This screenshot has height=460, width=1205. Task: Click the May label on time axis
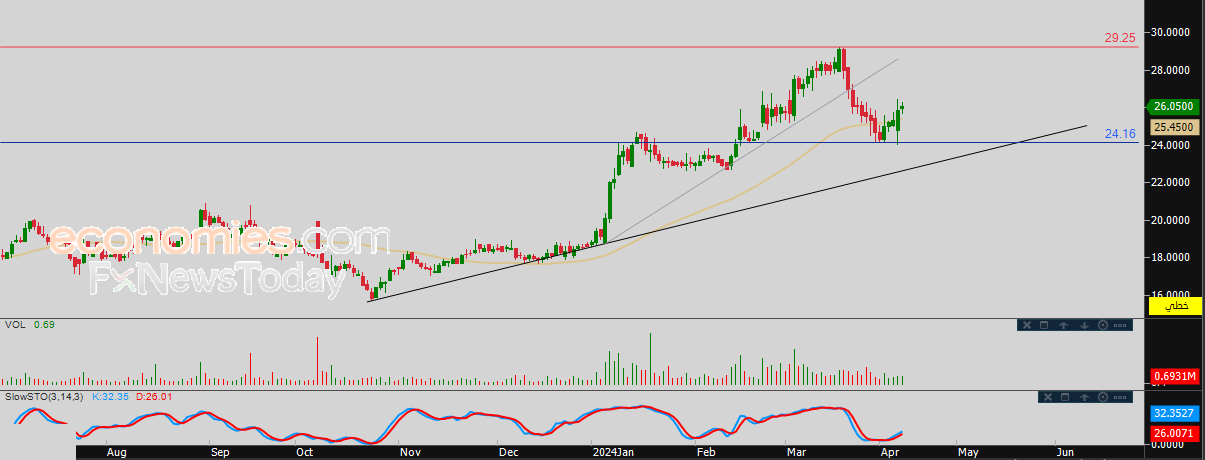point(968,453)
